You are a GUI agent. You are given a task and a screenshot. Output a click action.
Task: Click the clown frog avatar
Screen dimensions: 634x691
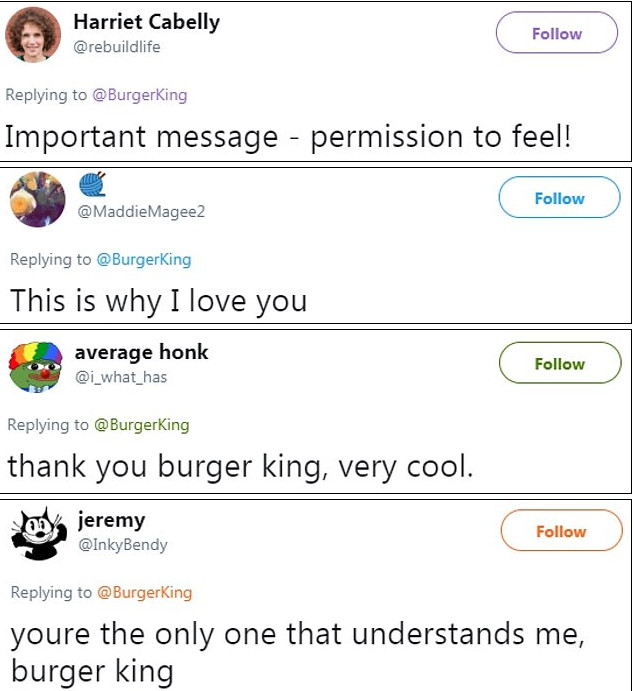point(36,366)
